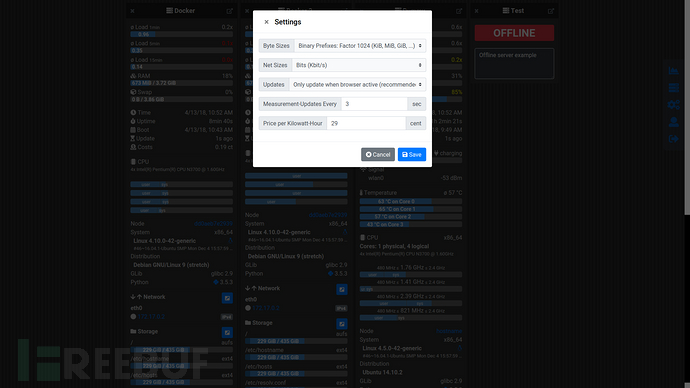Click the Docker Swap usage bar

tap(181, 99)
